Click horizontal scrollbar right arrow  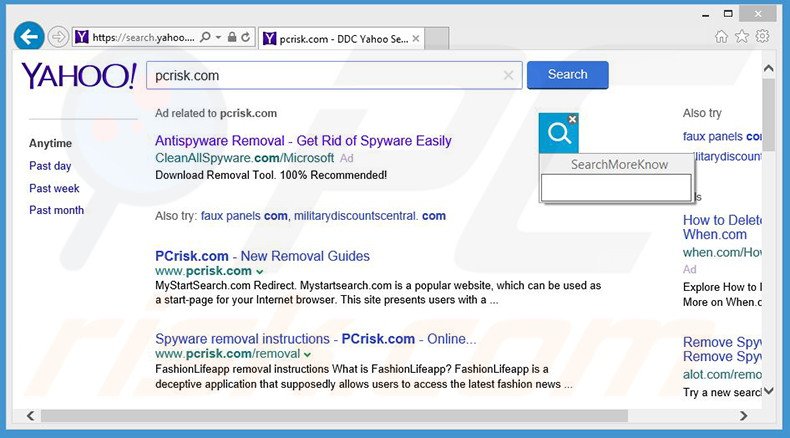(x=744, y=415)
